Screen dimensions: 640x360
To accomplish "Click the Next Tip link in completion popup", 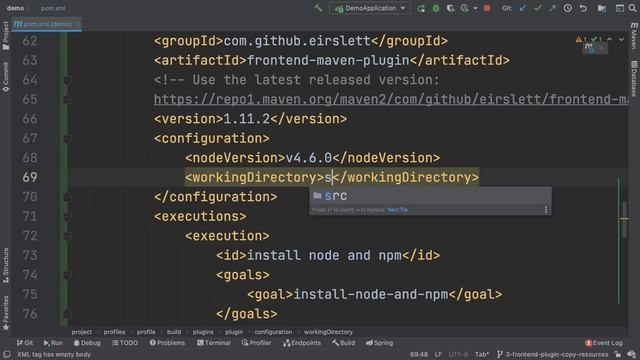I will [397, 210].
